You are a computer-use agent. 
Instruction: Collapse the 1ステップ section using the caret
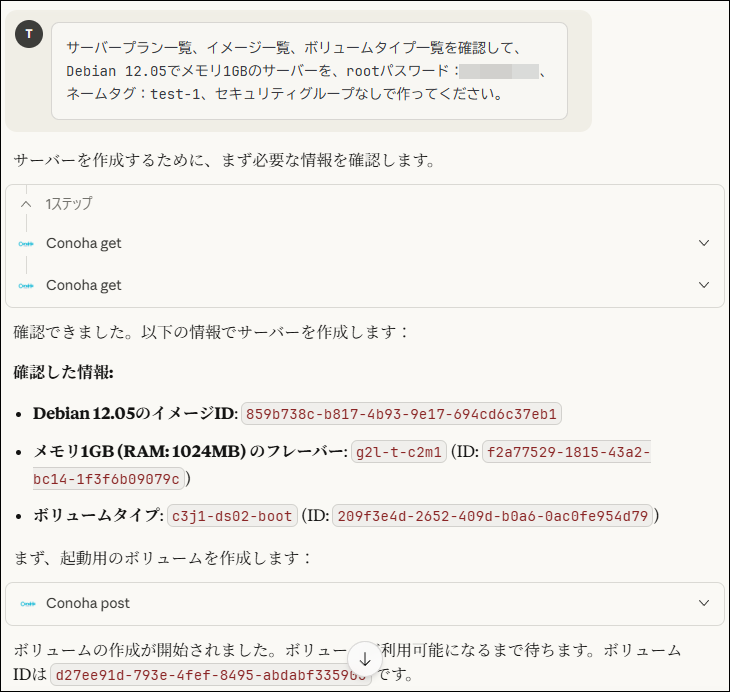point(26,203)
